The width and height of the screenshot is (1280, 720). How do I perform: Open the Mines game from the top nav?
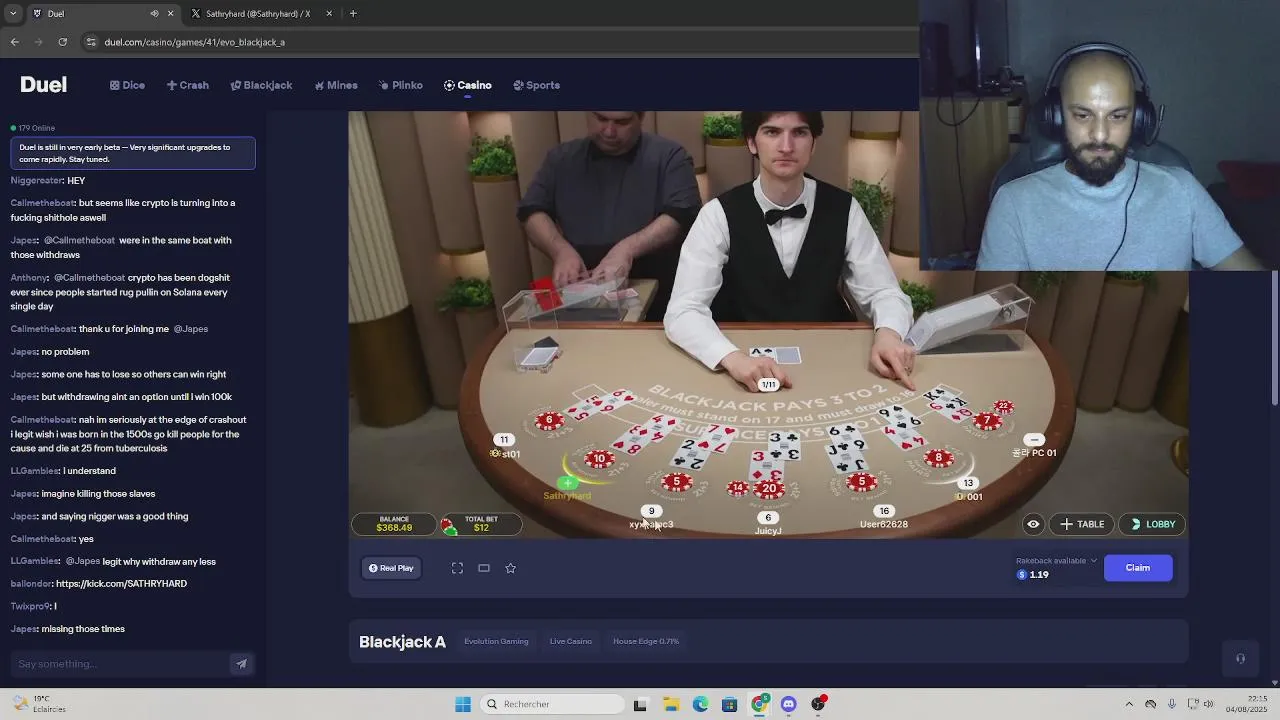pyautogui.click(x=336, y=85)
